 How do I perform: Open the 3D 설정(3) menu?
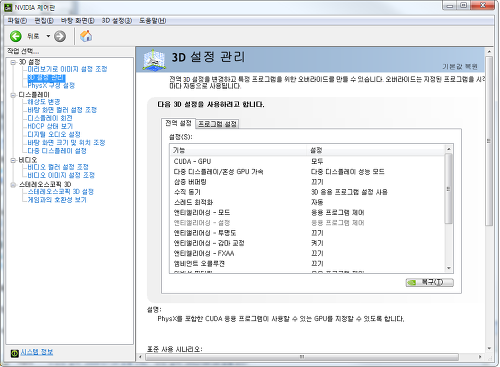pos(117,21)
